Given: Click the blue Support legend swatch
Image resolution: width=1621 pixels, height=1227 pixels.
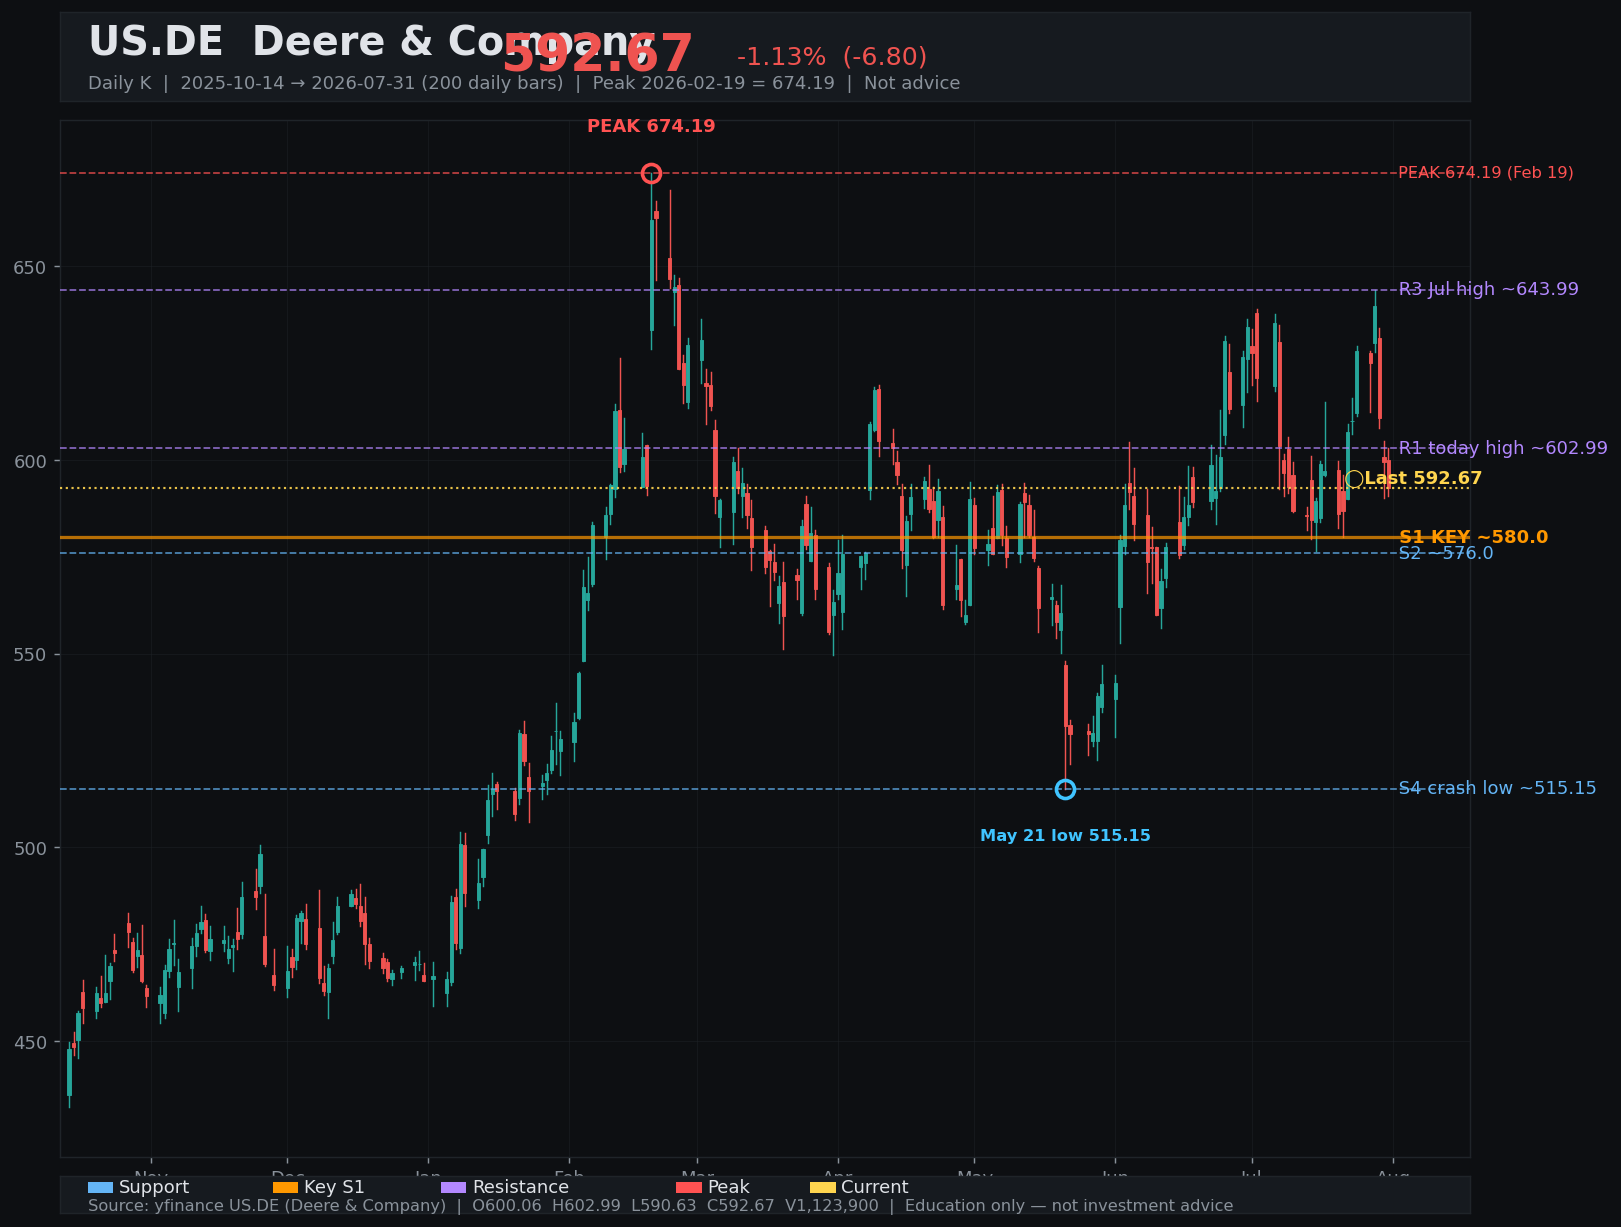Looking at the screenshot, I should pyautogui.click(x=100, y=1187).
